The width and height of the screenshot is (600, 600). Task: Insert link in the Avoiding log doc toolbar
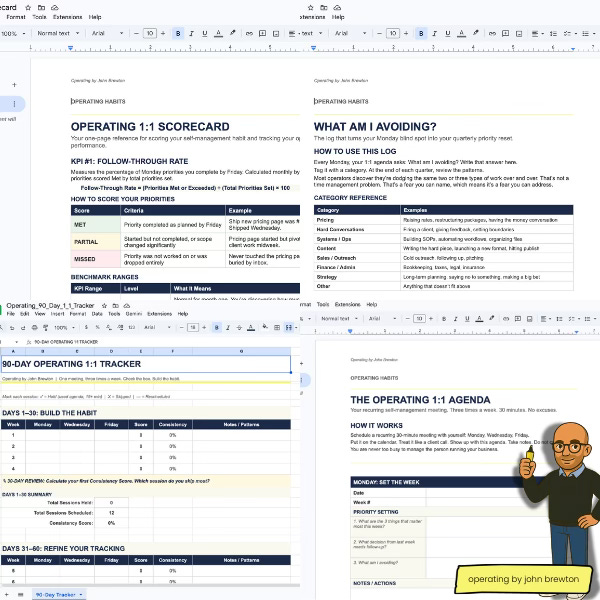pyautogui.click(x=492, y=34)
